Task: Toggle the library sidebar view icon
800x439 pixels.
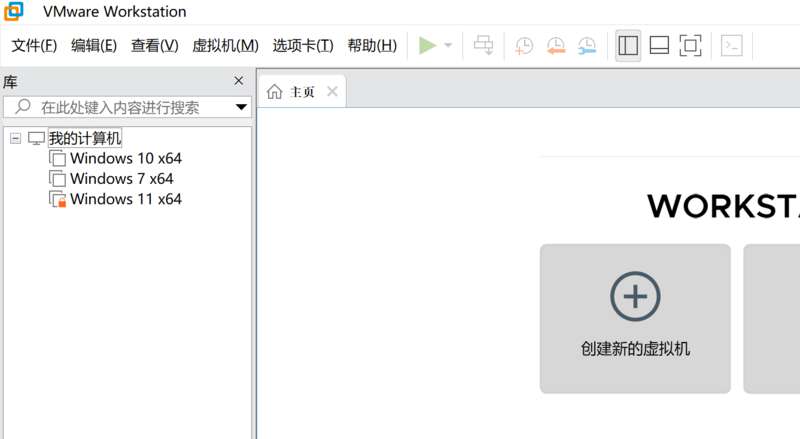Action: click(628, 45)
